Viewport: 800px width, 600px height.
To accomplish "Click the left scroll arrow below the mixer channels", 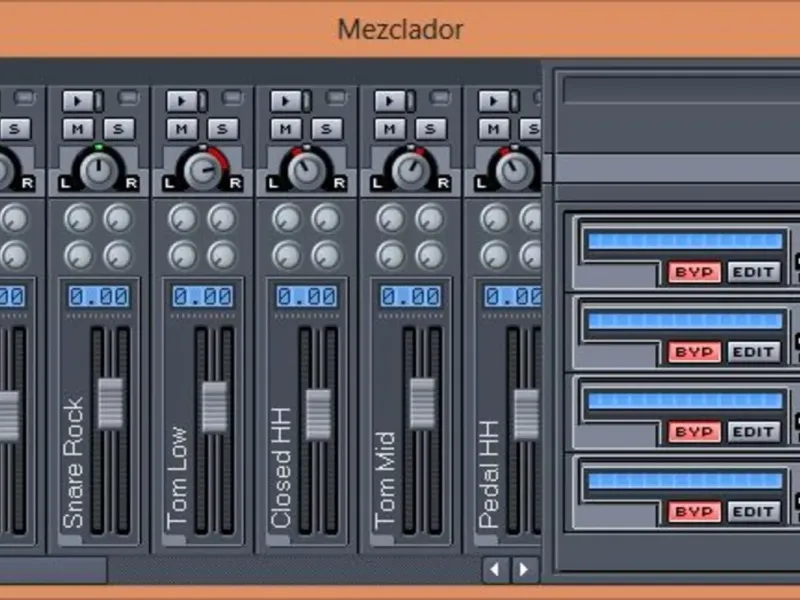I will pyautogui.click(x=495, y=569).
